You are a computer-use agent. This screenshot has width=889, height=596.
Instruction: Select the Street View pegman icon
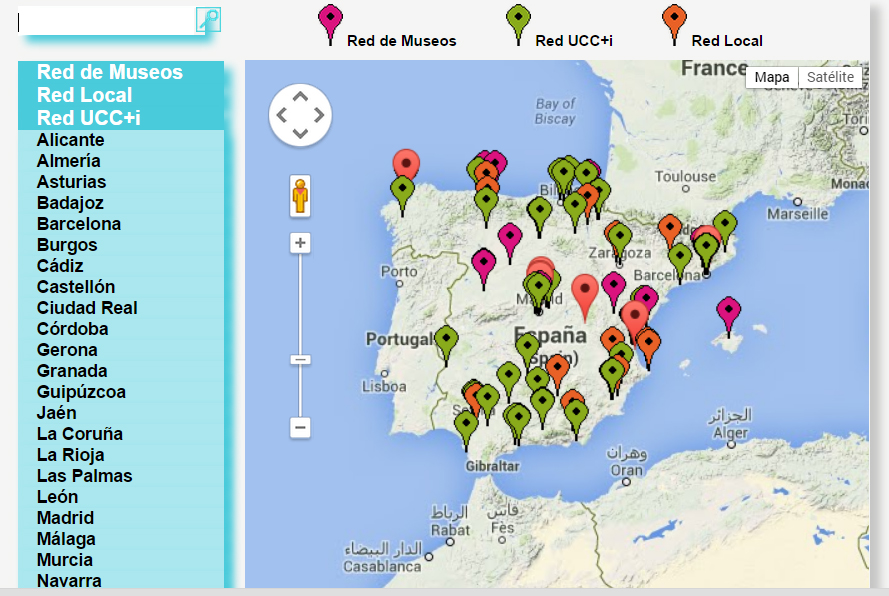299,196
